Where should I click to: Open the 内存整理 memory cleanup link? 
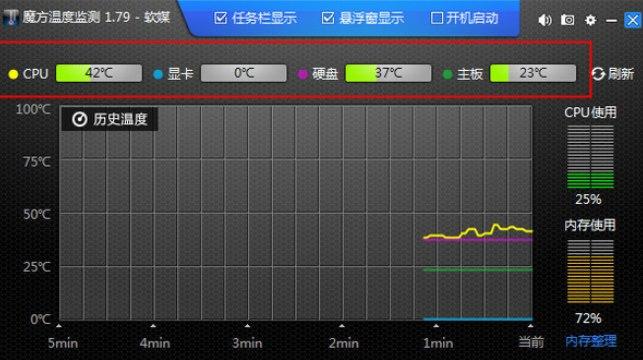pos(591,341)
